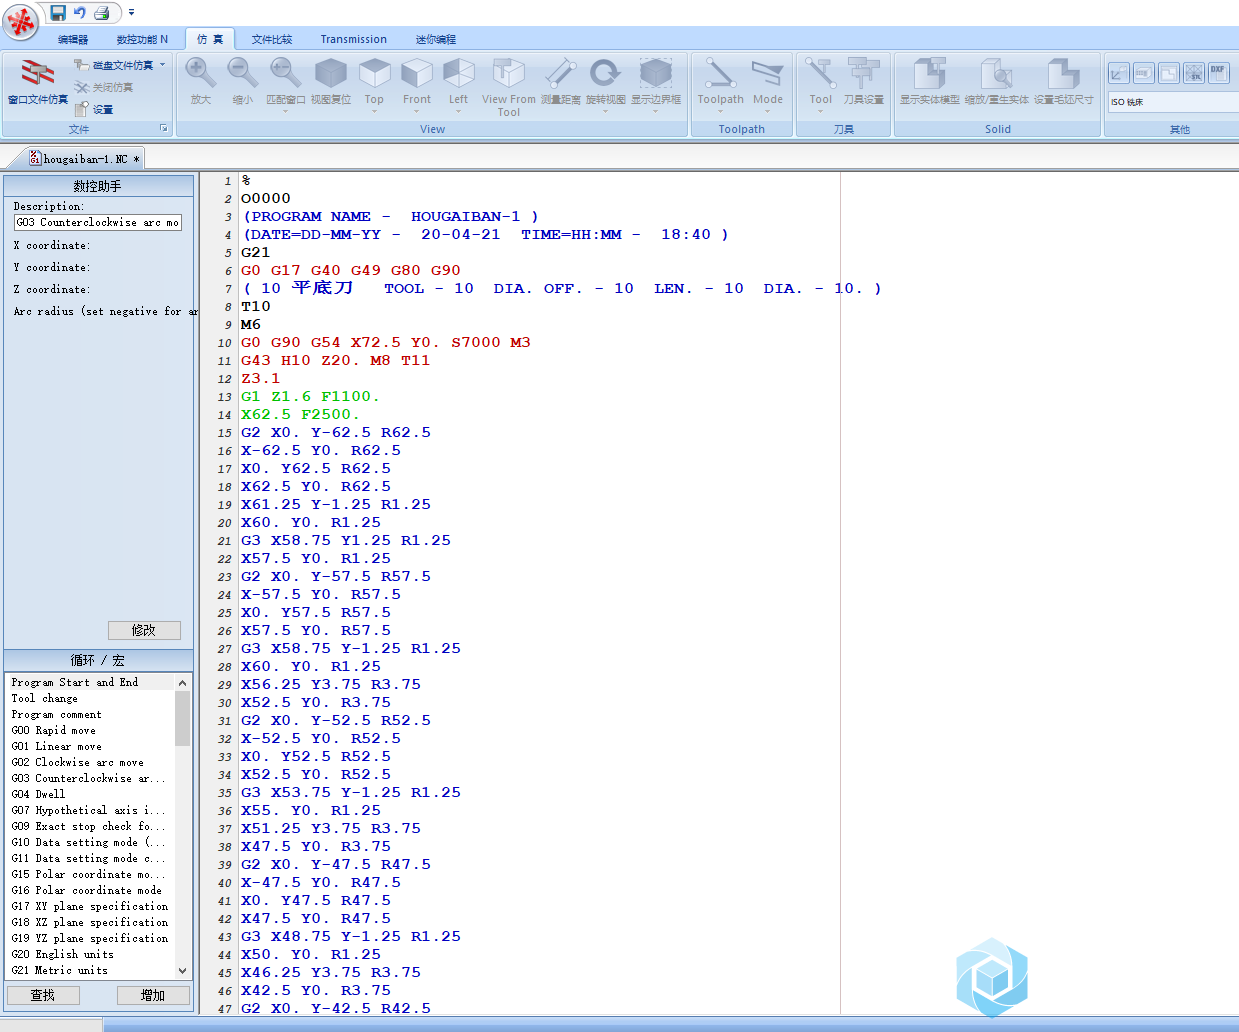This screenshot has height=1032, width=1239.
Task: Switch to the 数控功能 N ribbon tab
Action: (x=142, y=40)
